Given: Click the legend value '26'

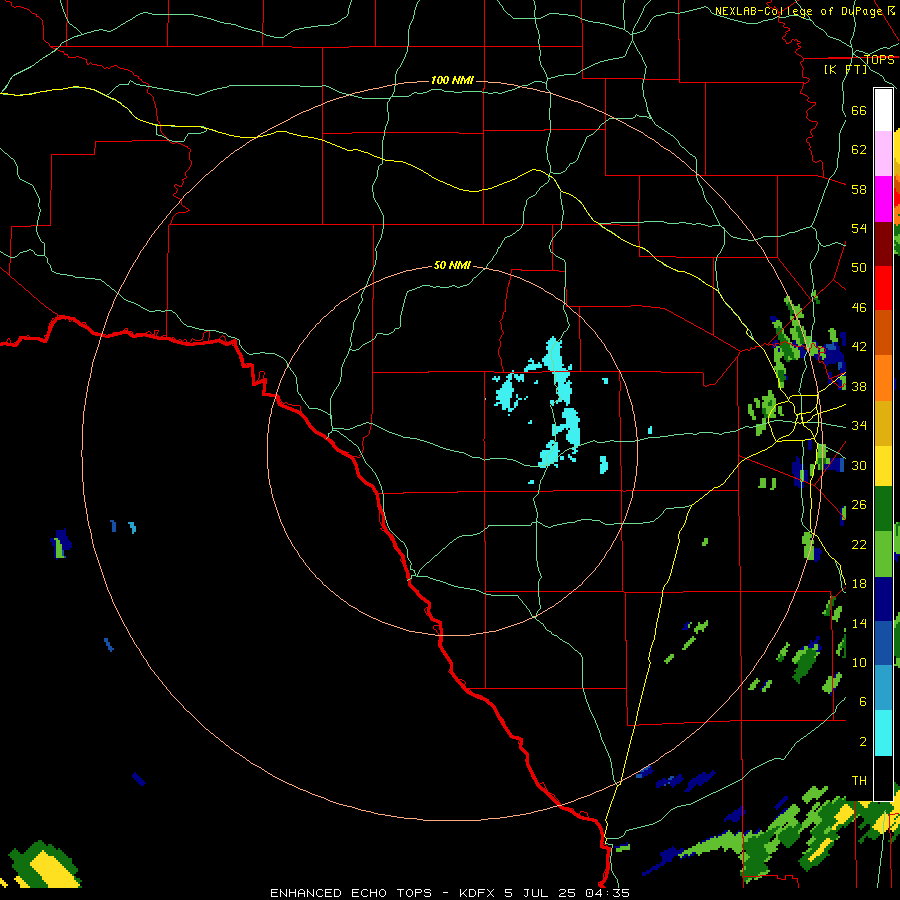Looking at the screenshot, I should pyautogui.click(x=859, y=505).
